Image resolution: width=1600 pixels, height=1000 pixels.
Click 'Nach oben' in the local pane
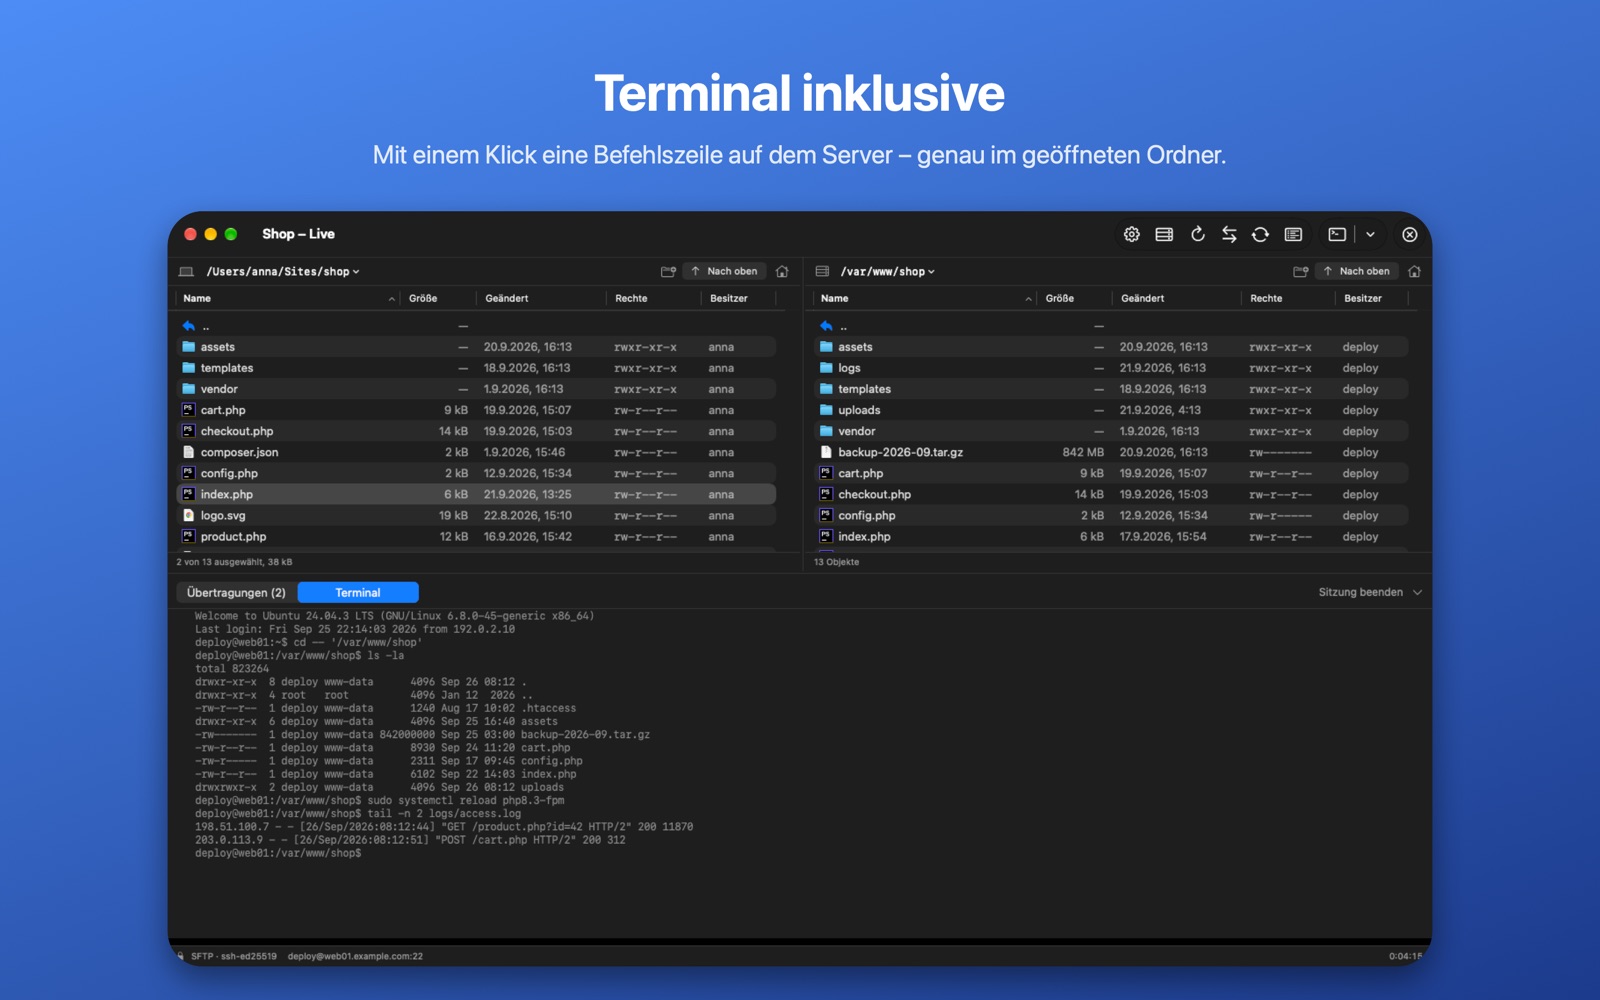pos(724,271)
